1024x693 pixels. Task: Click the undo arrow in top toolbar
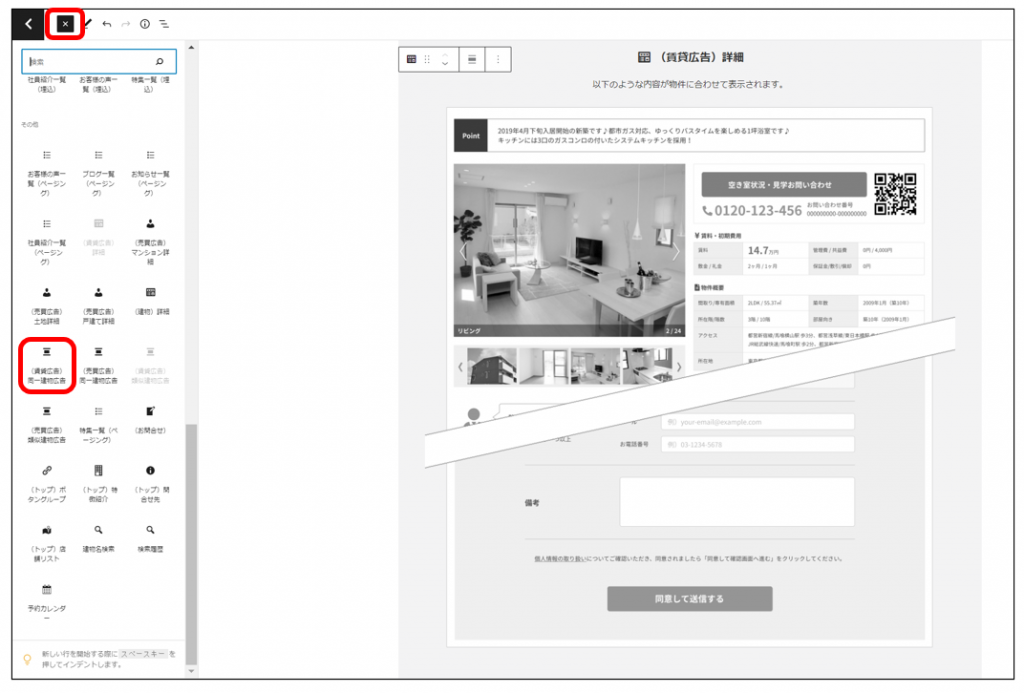106,23
